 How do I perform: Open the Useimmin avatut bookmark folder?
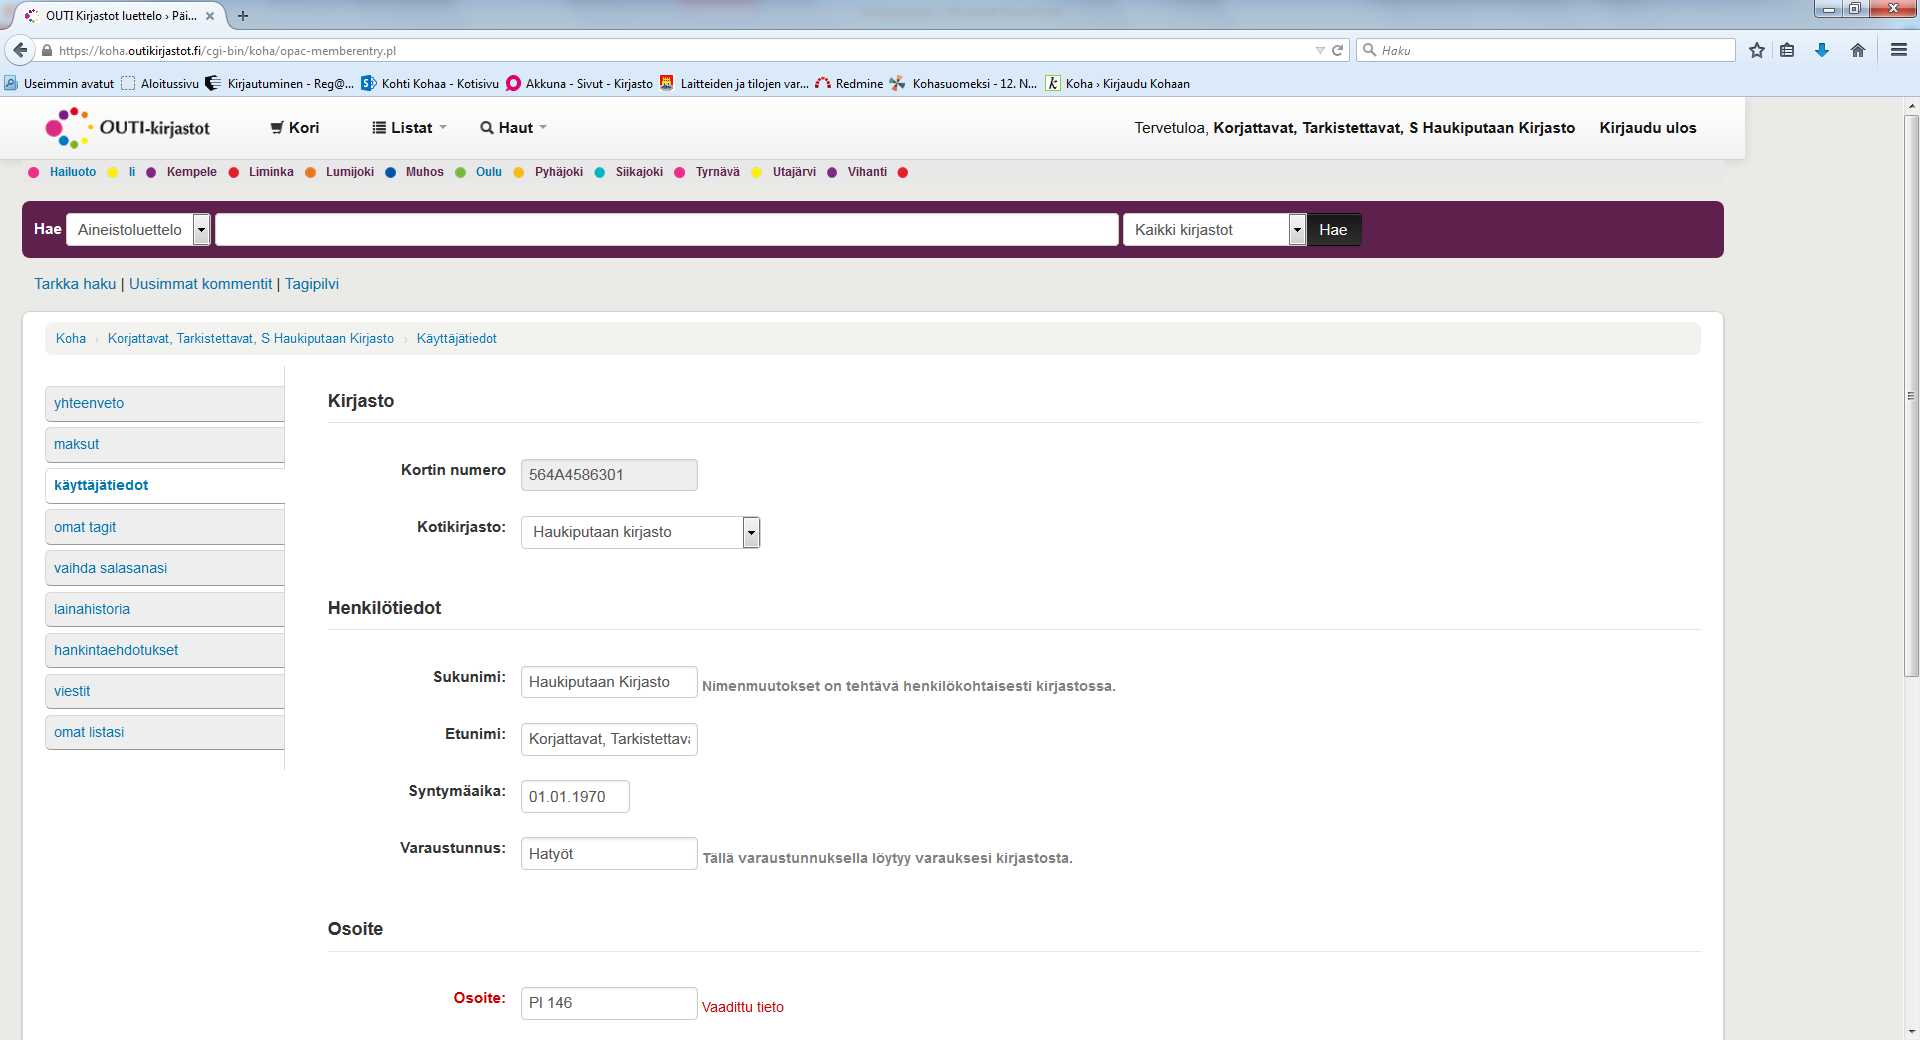pyautogui.click(x=60, y=84)
